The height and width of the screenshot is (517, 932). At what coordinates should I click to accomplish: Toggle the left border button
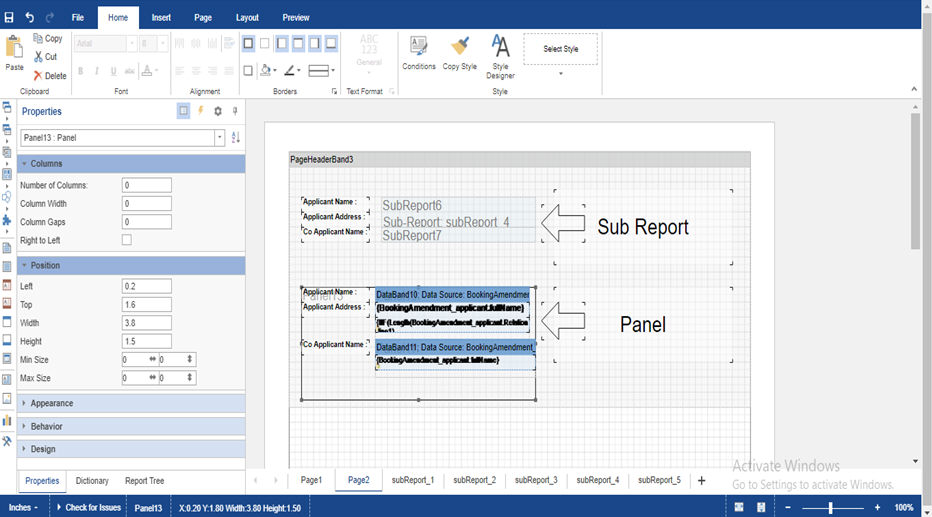pos(282,43)
